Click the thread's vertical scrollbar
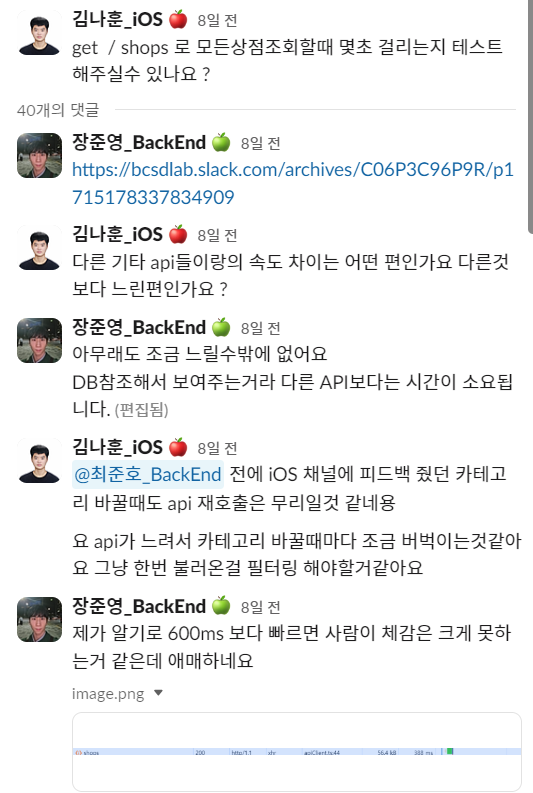This screenshot has width=533, height=793. coord(530,116)
